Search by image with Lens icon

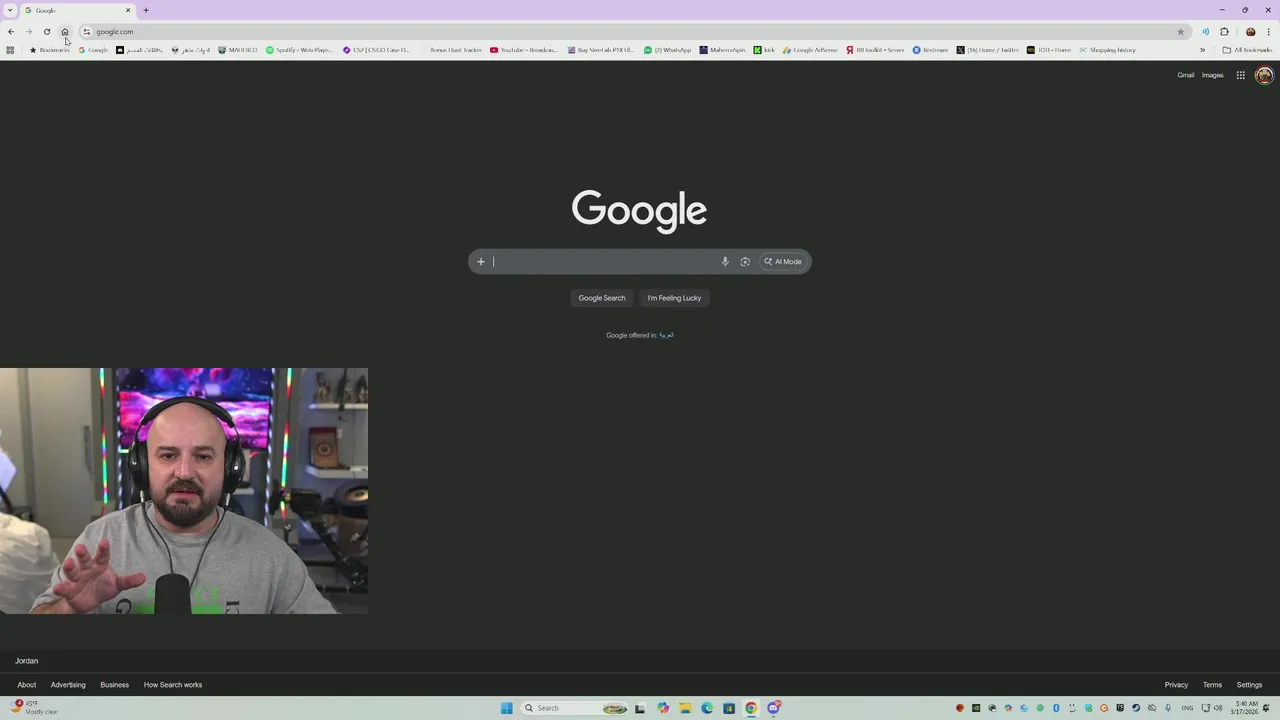(745, 262)
